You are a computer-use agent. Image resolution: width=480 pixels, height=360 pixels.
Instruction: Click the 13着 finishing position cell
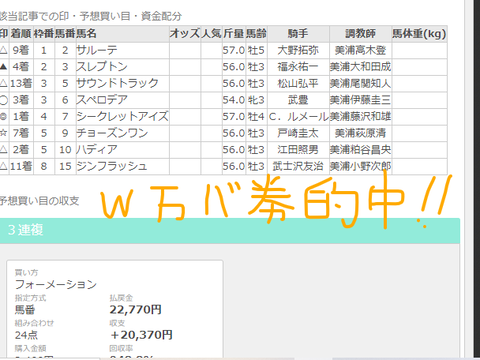tap(21, 83)
